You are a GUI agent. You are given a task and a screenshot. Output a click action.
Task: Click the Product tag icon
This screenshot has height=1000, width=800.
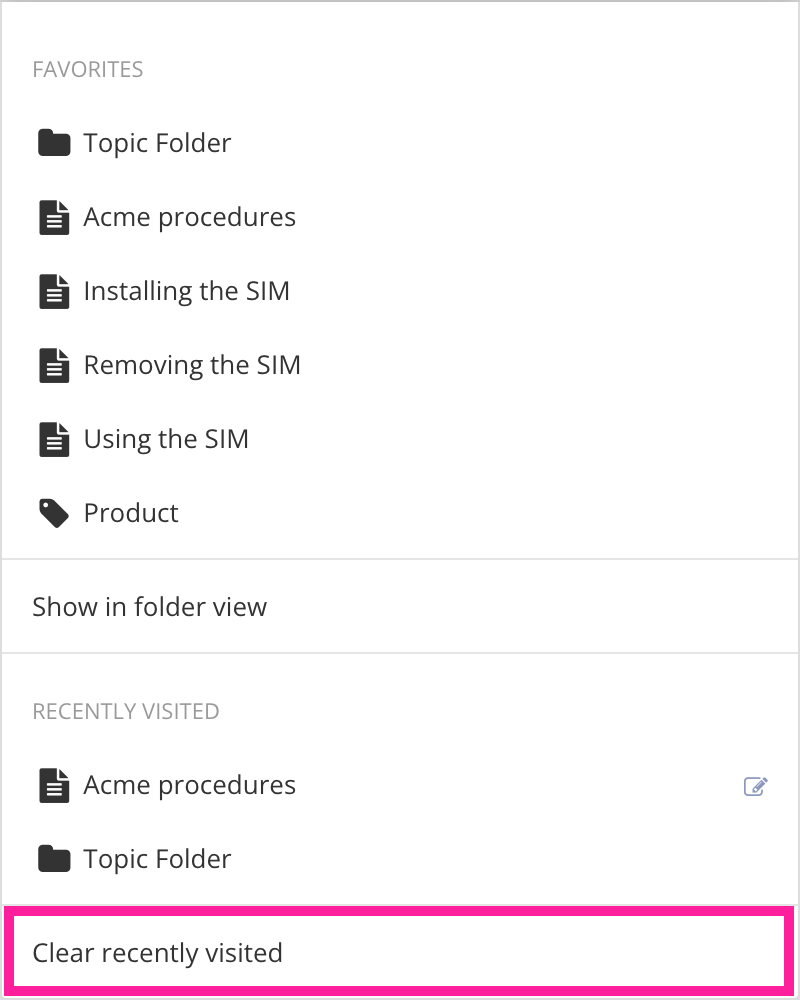click(54, 513)
